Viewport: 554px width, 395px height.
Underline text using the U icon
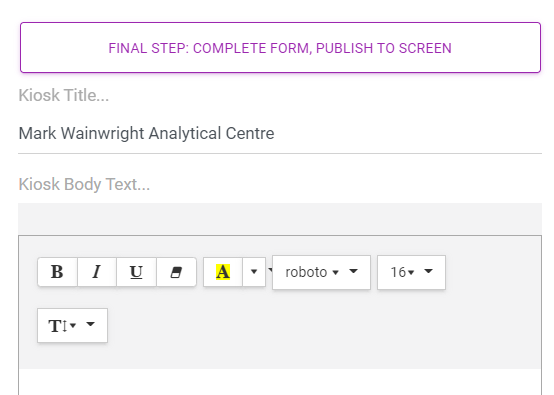coord(136,272)
